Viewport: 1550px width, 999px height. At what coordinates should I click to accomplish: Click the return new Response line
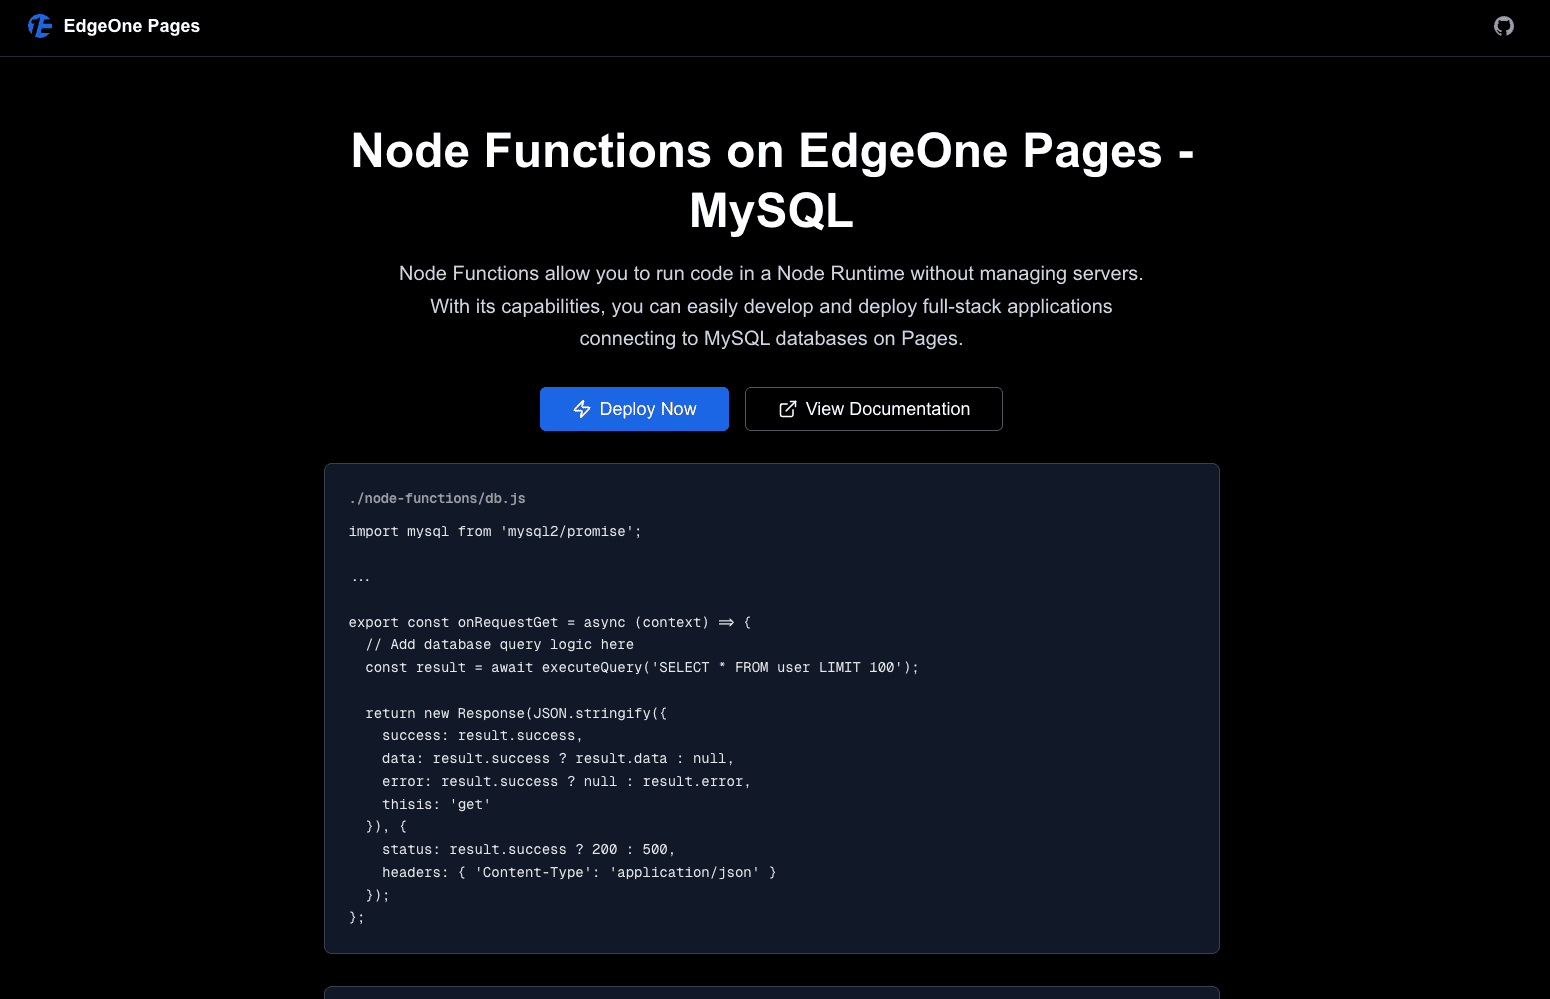pos(515,713)
